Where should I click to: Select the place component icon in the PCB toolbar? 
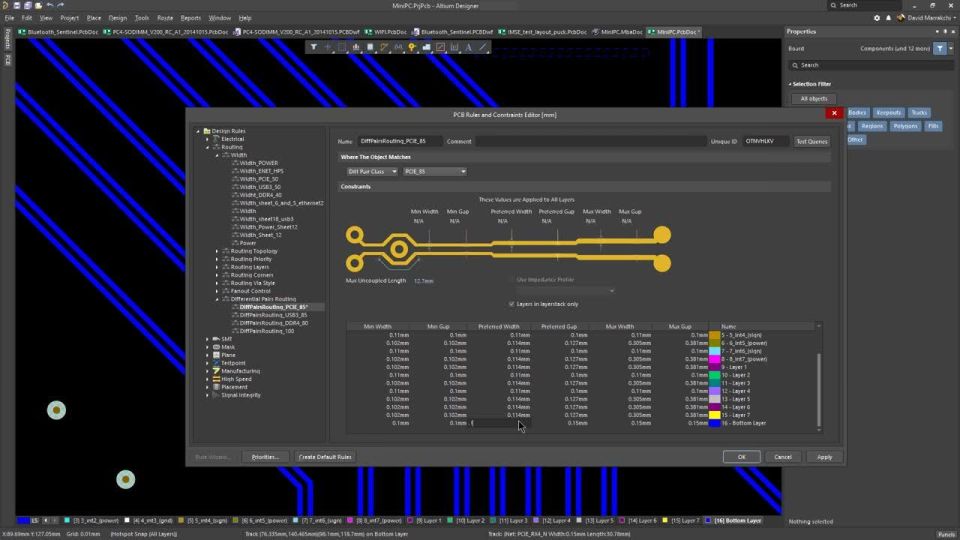370,47
